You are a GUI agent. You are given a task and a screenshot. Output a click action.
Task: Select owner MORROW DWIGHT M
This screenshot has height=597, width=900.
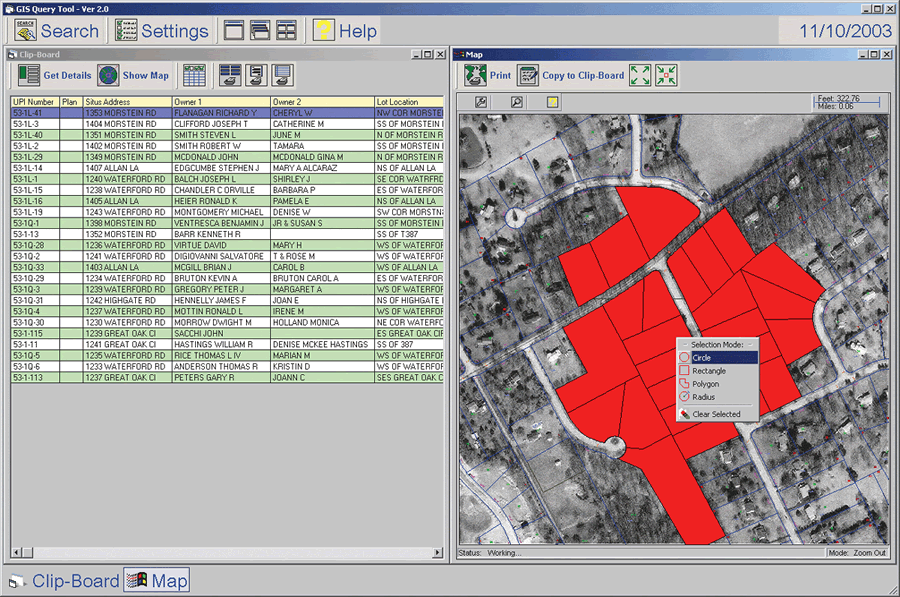pyautogui.click(x=221, y=323)
